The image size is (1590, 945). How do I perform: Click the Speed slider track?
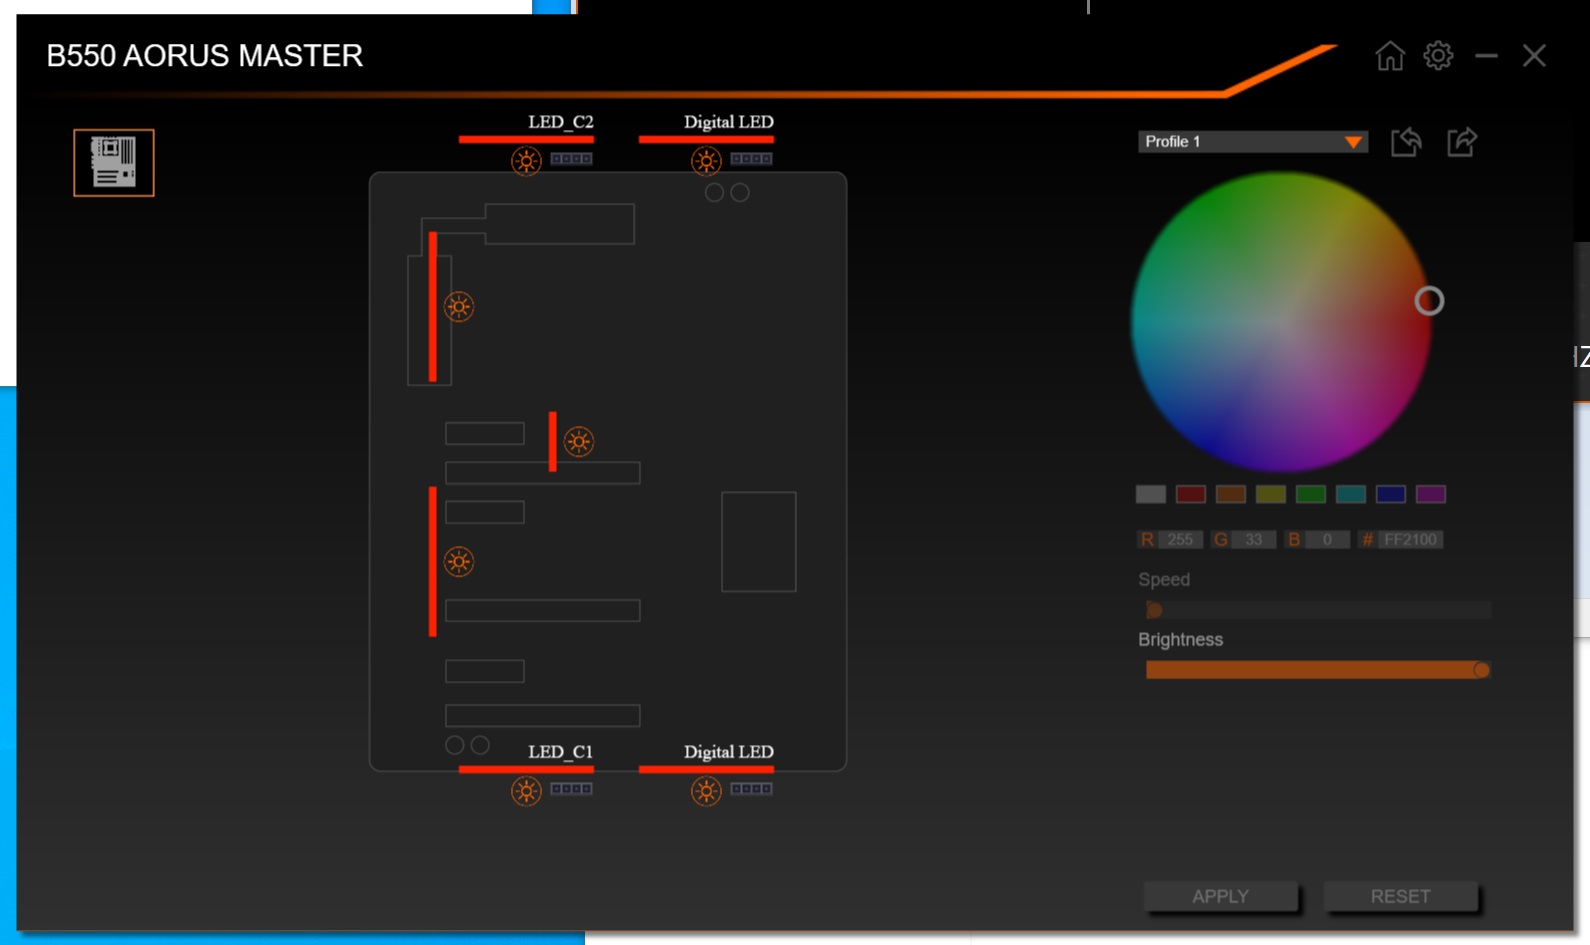click(1318, 610)
